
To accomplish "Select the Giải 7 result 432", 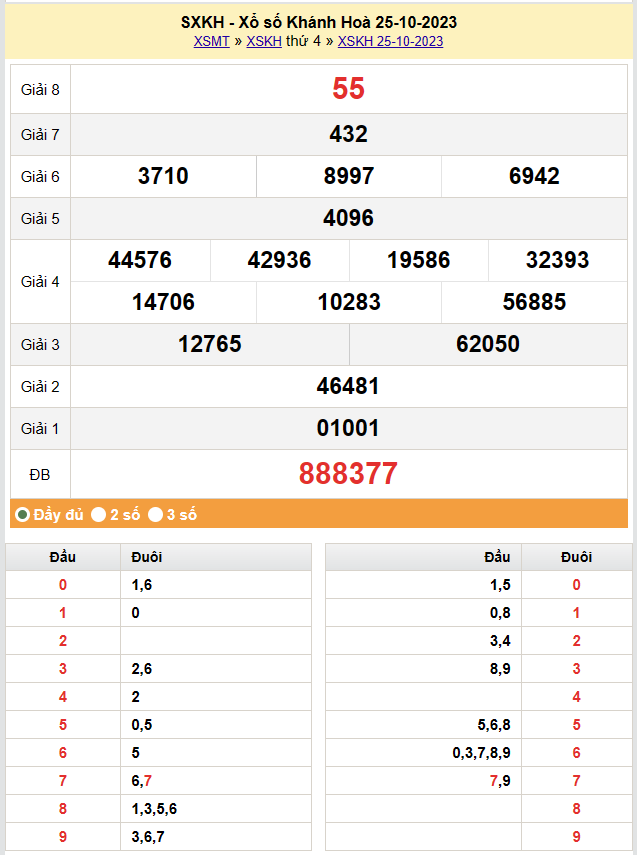I will pos(348,134).
